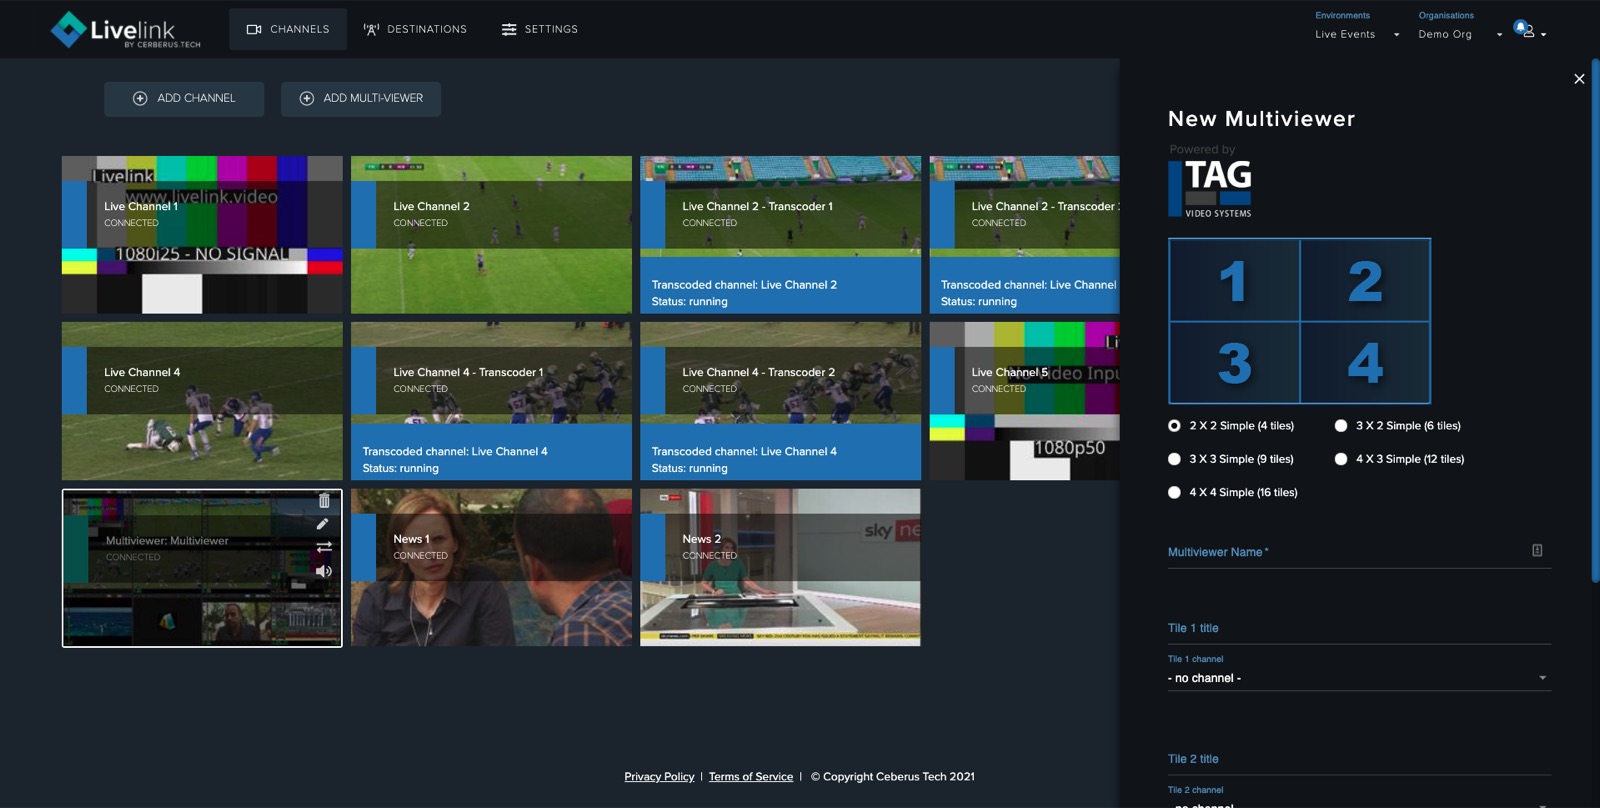This screenshot has width=1600, height=808.
Task: Open Live Channel 4 - Transcoder 1 tile
Action: tap(491, 401)
